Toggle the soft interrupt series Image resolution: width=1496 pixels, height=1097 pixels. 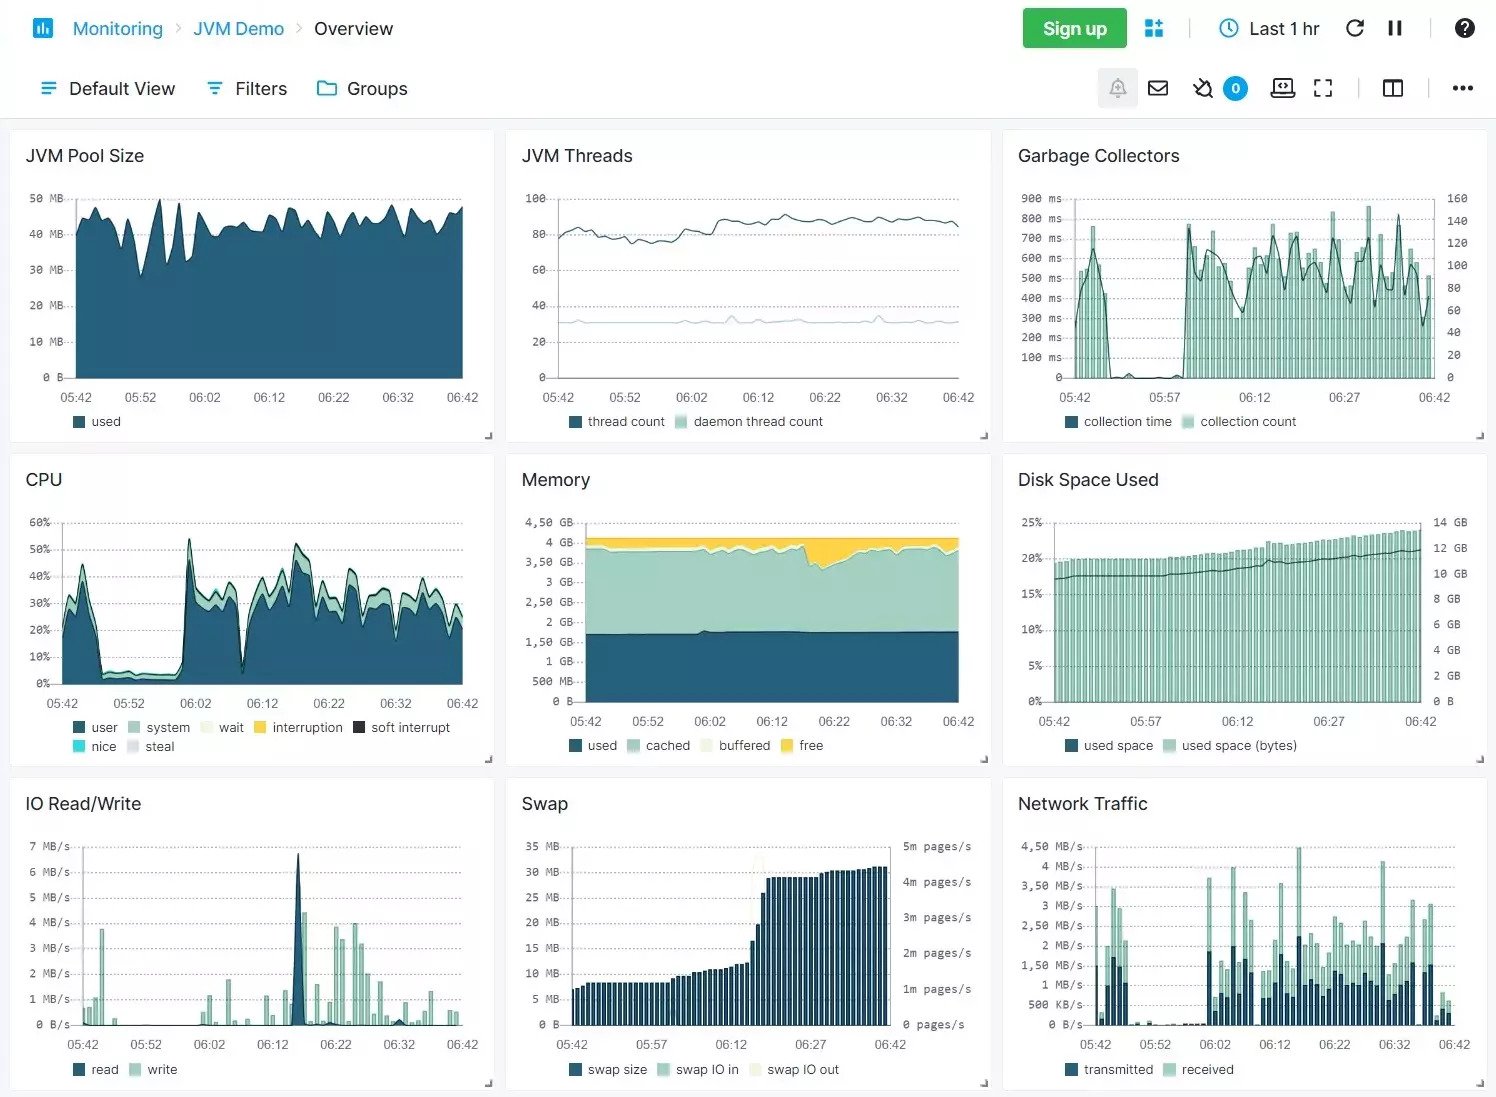[x=402, y=728]
